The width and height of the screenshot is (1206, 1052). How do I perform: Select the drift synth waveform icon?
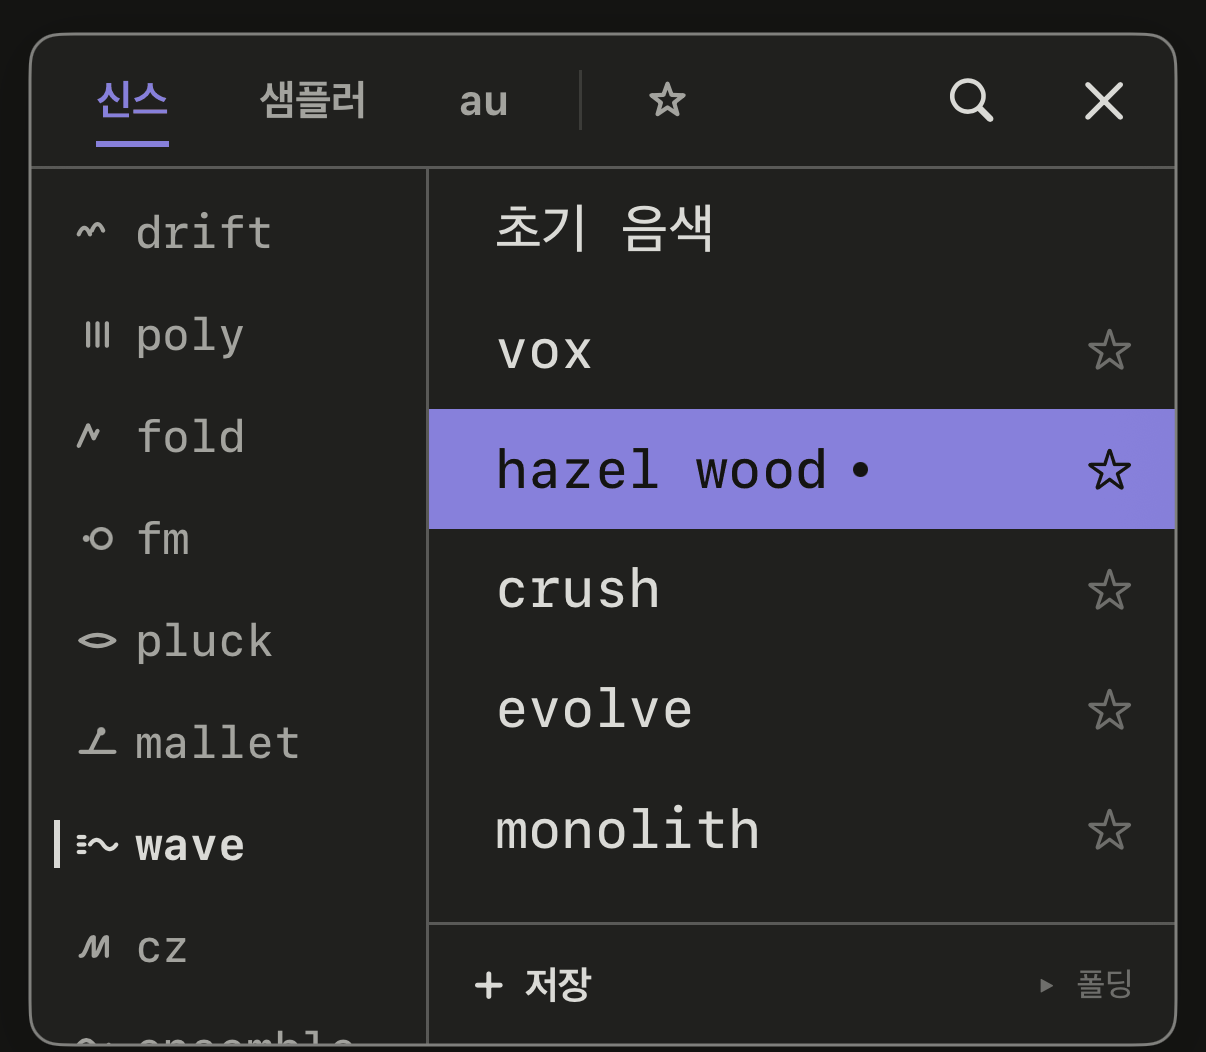click(91, 232)
